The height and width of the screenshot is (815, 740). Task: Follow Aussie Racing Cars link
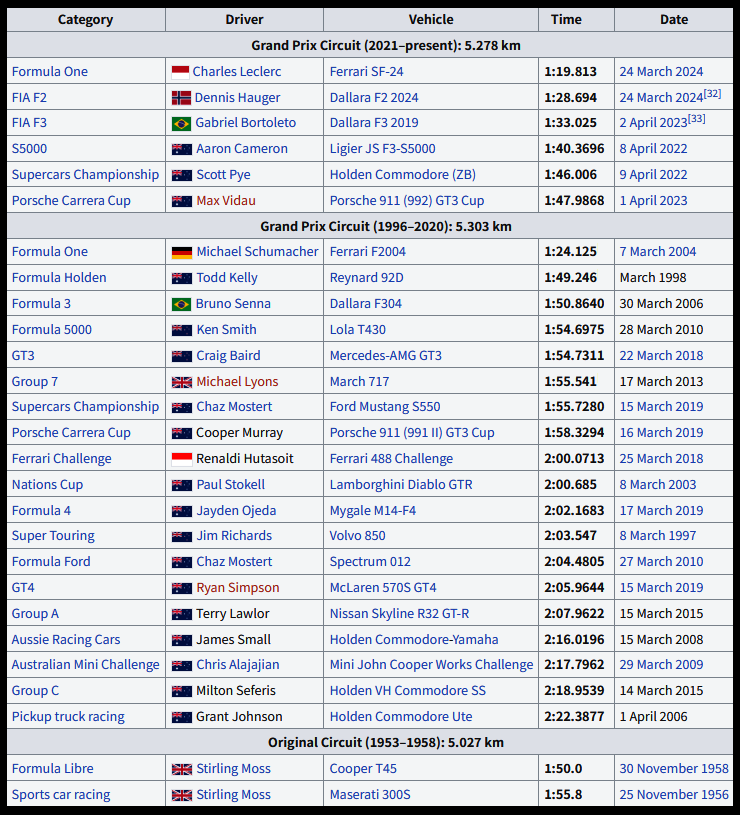coord(65,639)
